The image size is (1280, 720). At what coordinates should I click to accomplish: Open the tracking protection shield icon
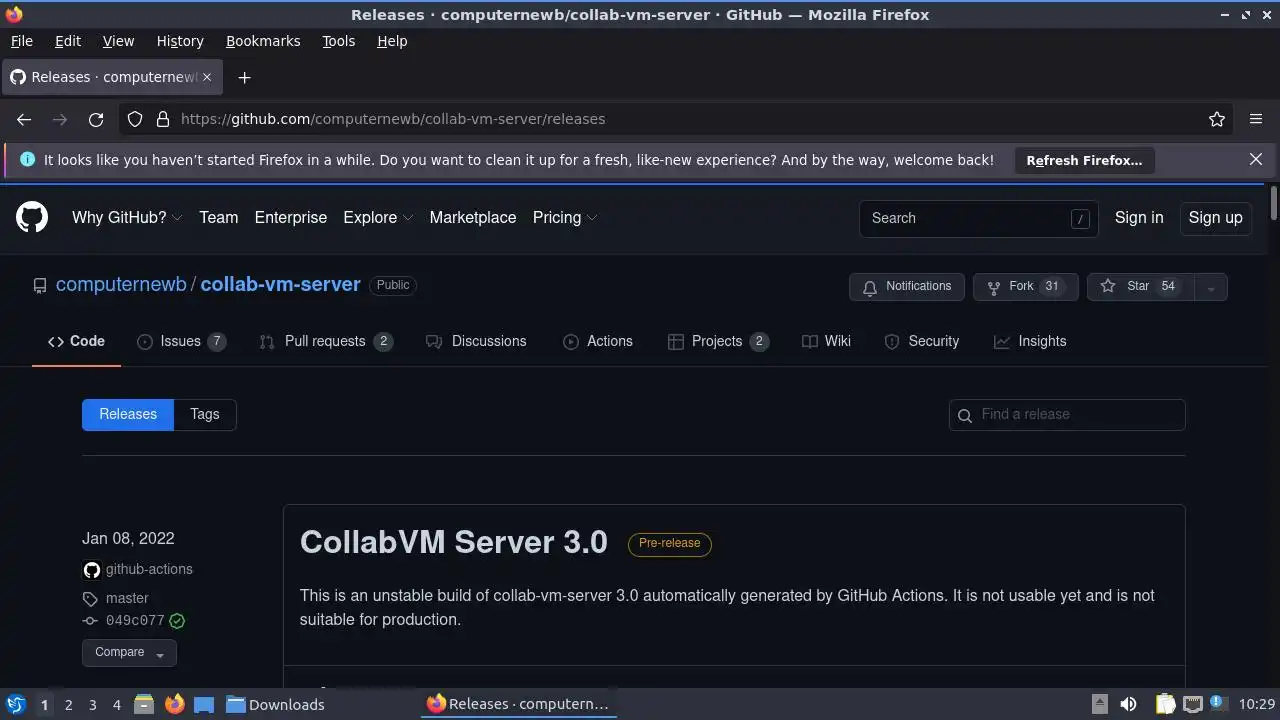point(135,119)
